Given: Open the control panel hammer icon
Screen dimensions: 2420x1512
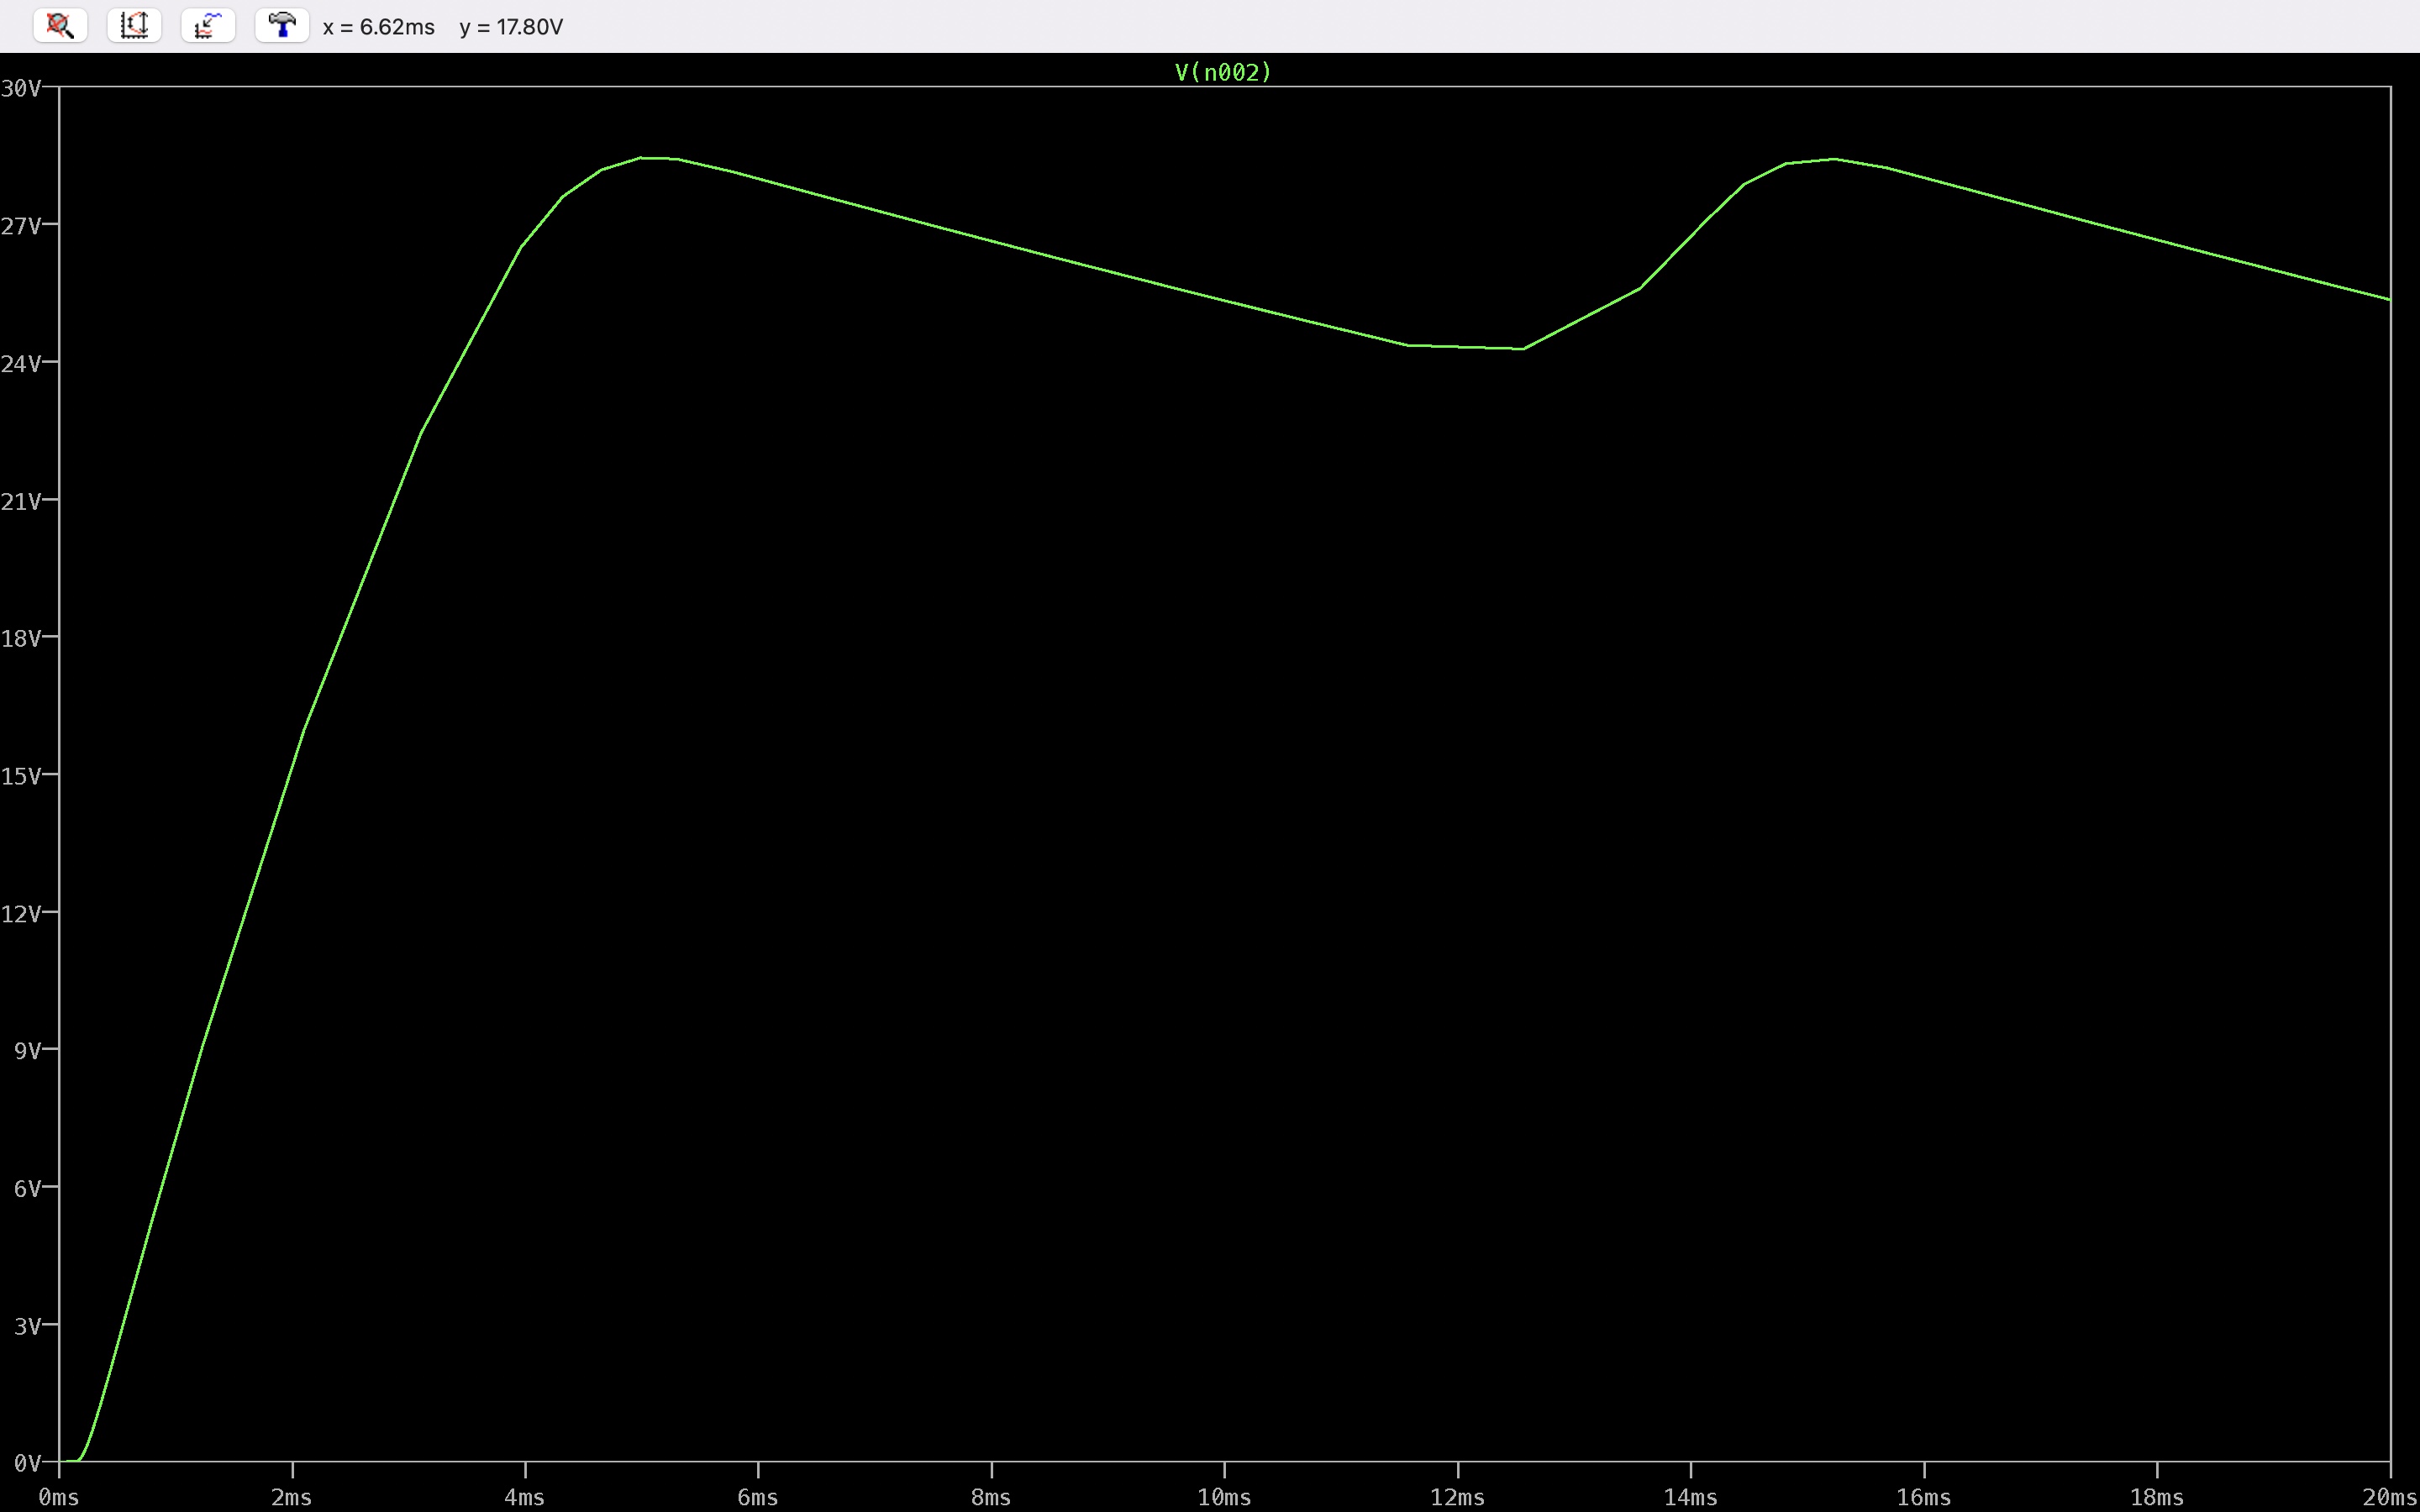Looking at the screenshot, I should 282,26.
